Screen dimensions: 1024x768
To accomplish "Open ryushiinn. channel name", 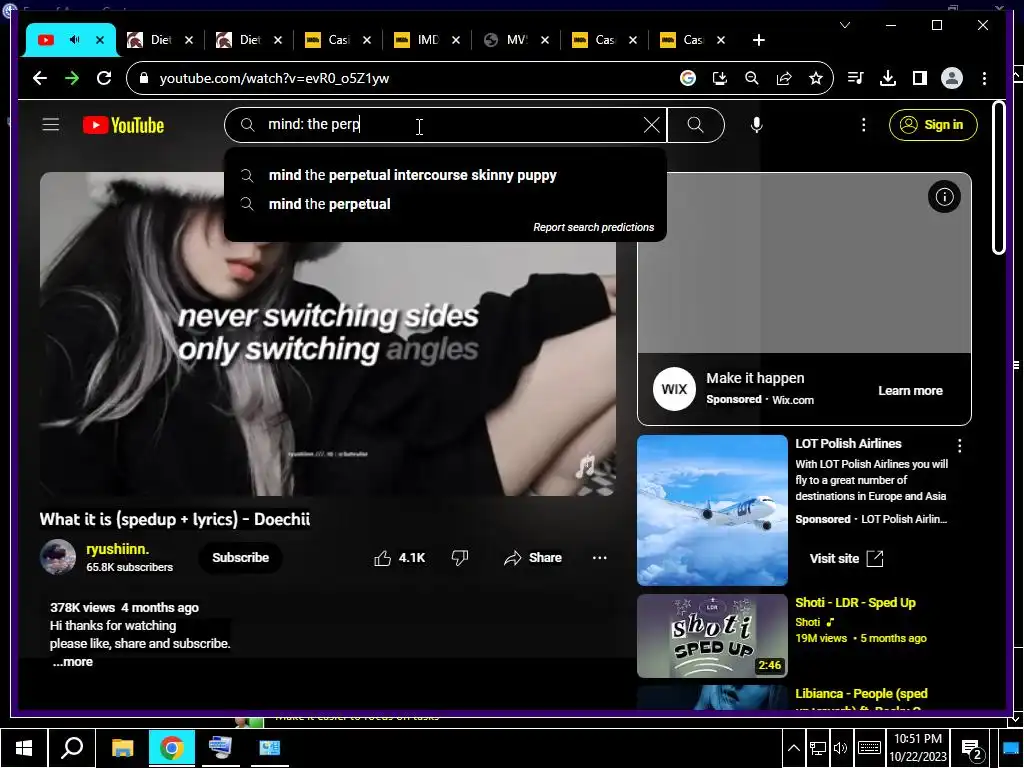I will pos(118,549).
